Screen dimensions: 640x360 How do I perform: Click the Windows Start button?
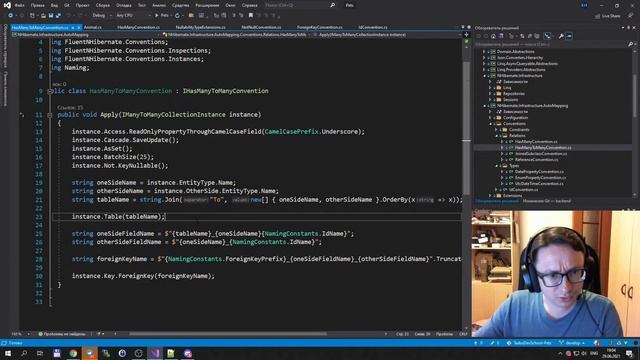click(x=8, y=353)
